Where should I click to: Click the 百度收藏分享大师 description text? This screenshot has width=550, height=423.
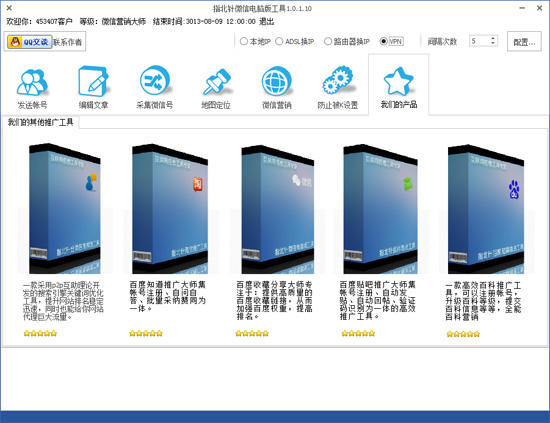274,300
